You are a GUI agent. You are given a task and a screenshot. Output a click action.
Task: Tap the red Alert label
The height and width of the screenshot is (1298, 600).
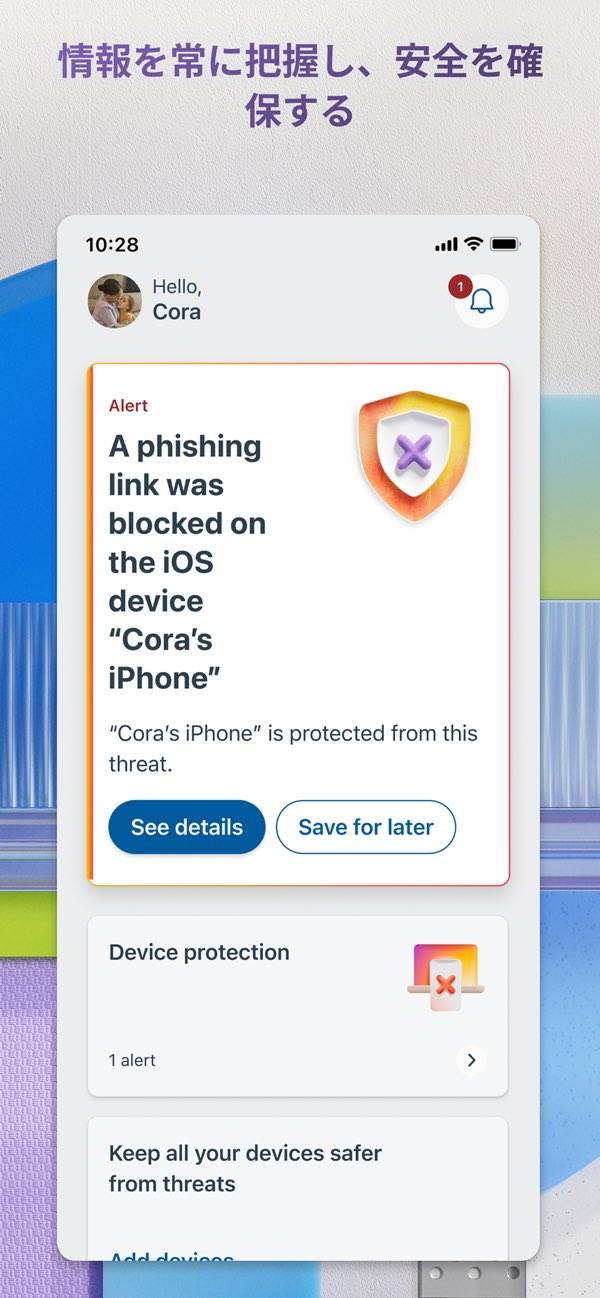pos(128,405)
